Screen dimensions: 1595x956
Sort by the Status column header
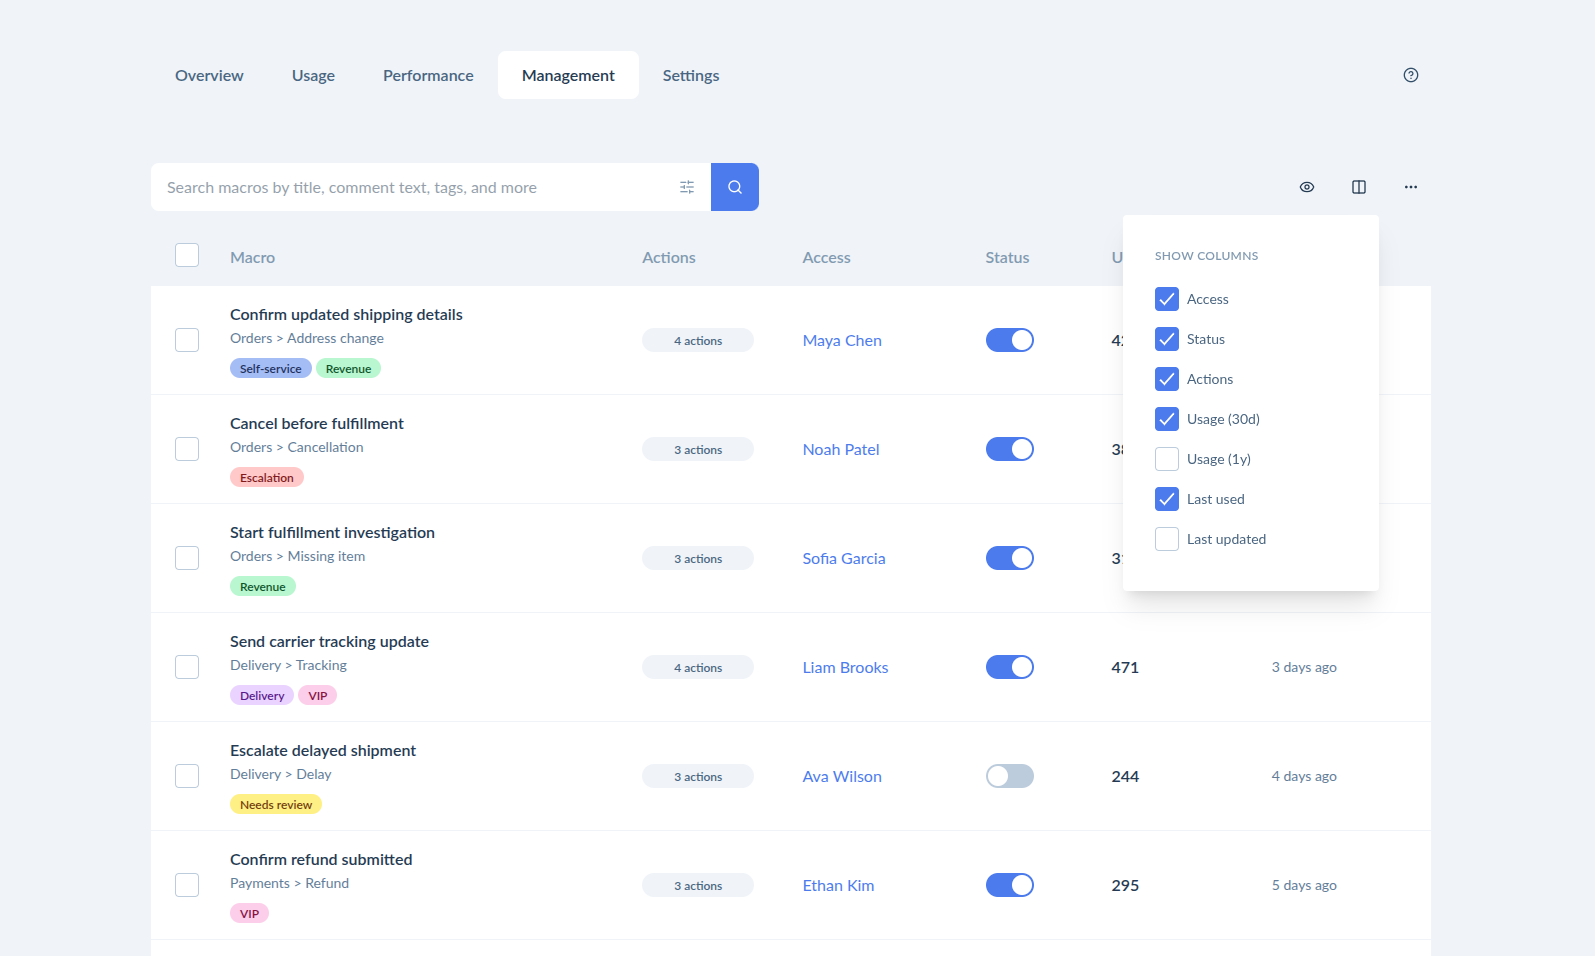click(x=1007, y=257)
